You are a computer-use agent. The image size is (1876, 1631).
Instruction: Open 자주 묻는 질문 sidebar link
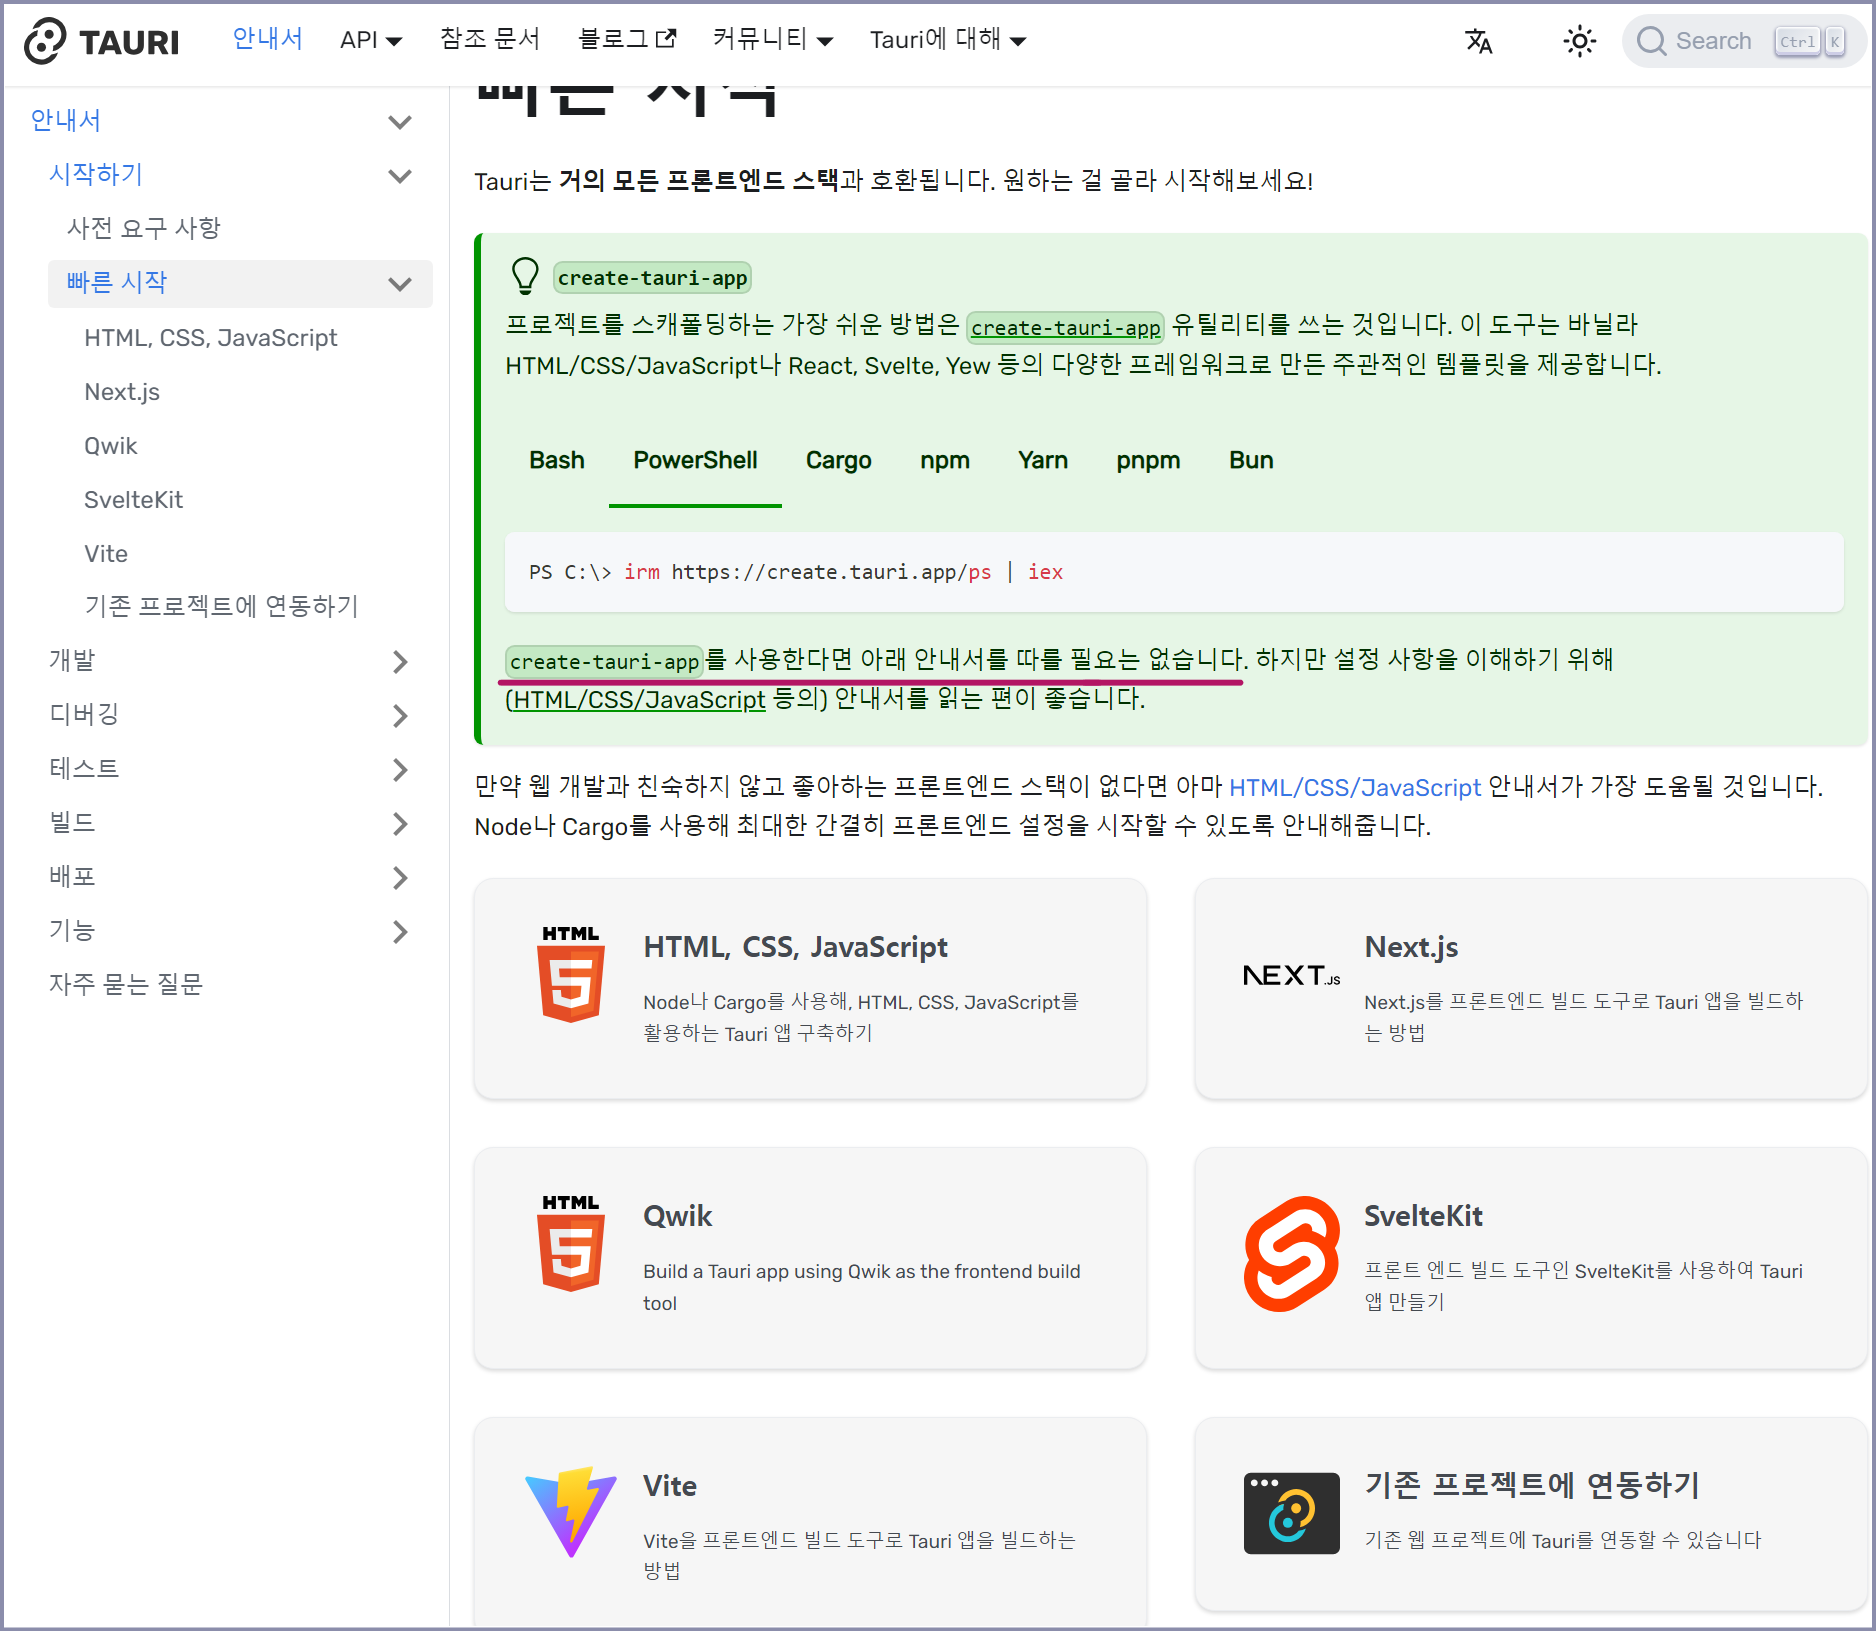[126, 984]
